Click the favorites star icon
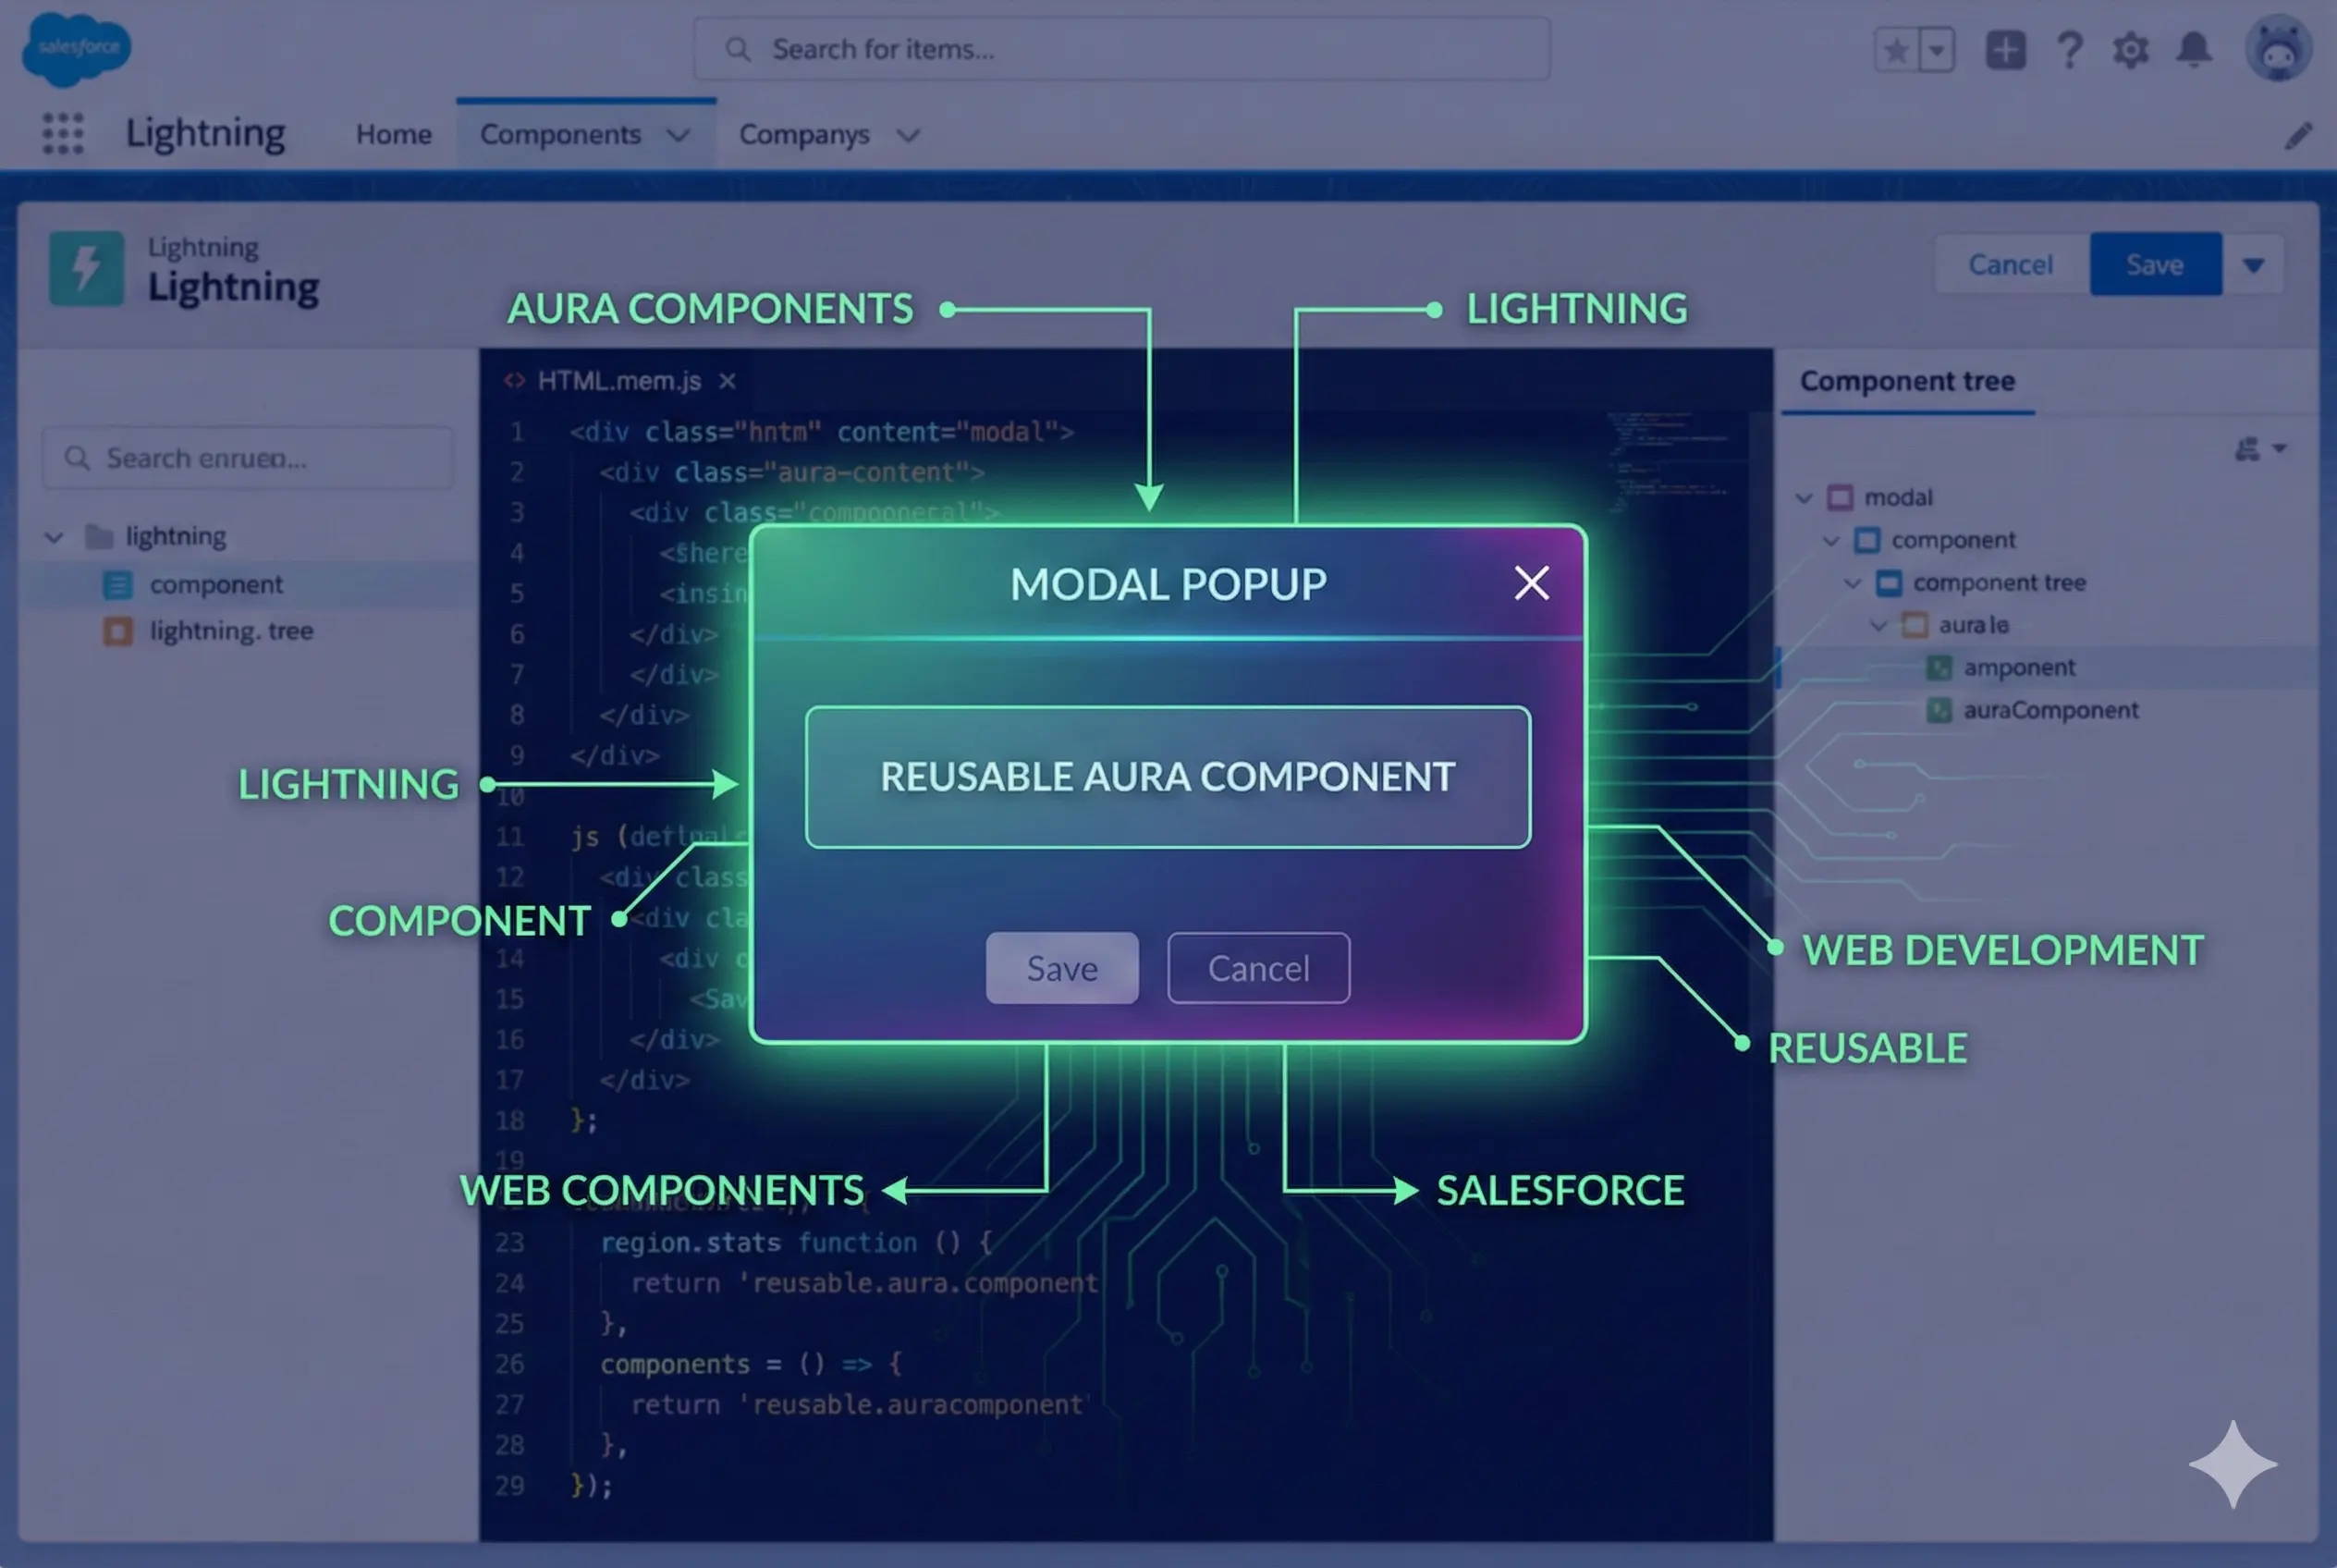 tap(1895, 48)
